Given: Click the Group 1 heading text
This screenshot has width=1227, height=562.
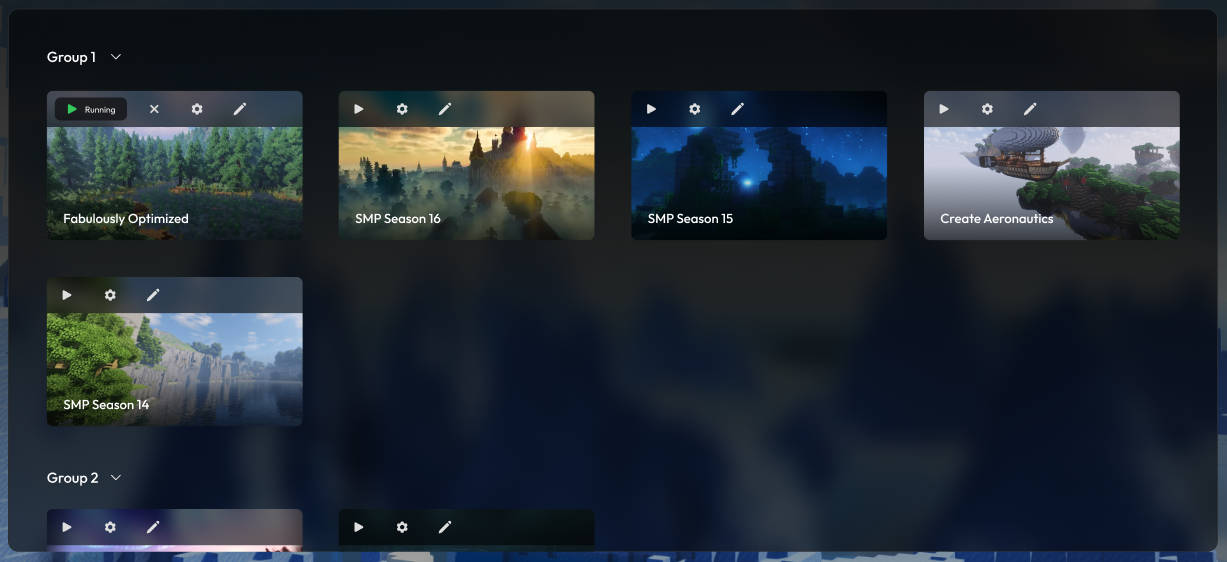Looking at the screenshot, I should pos(71,57).
